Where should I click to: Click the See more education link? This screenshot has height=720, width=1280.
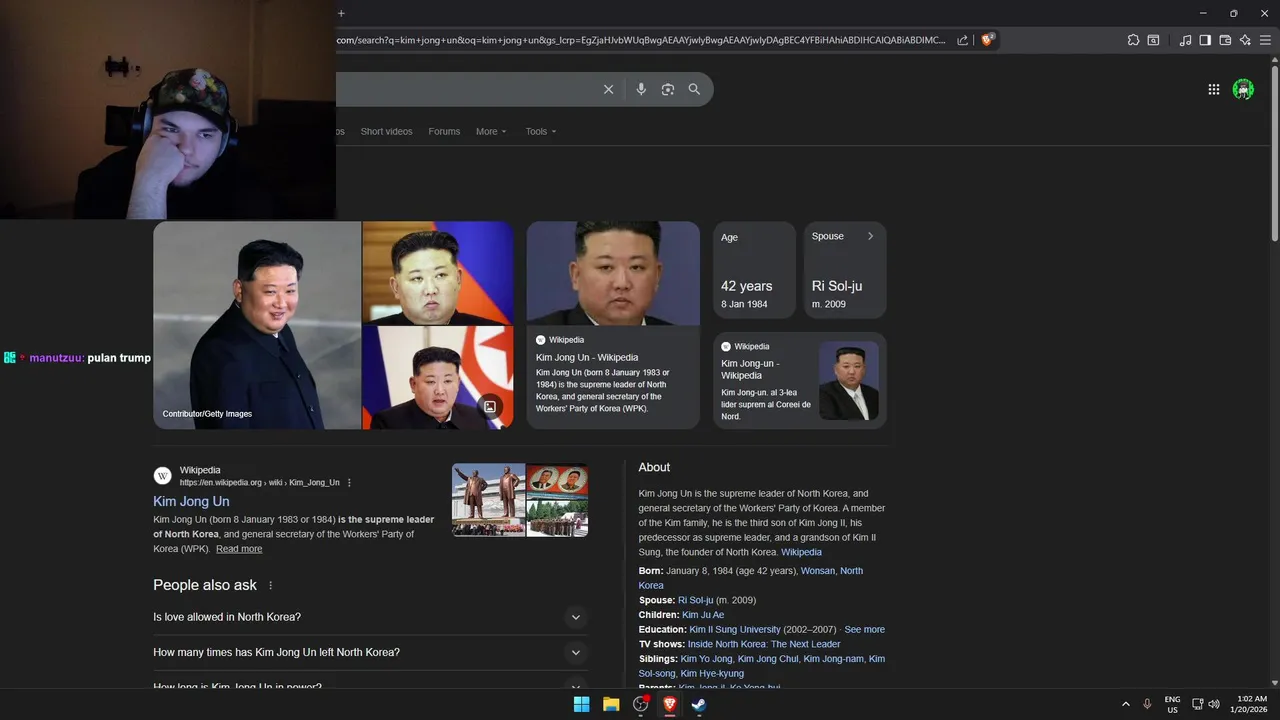[864, 630]
